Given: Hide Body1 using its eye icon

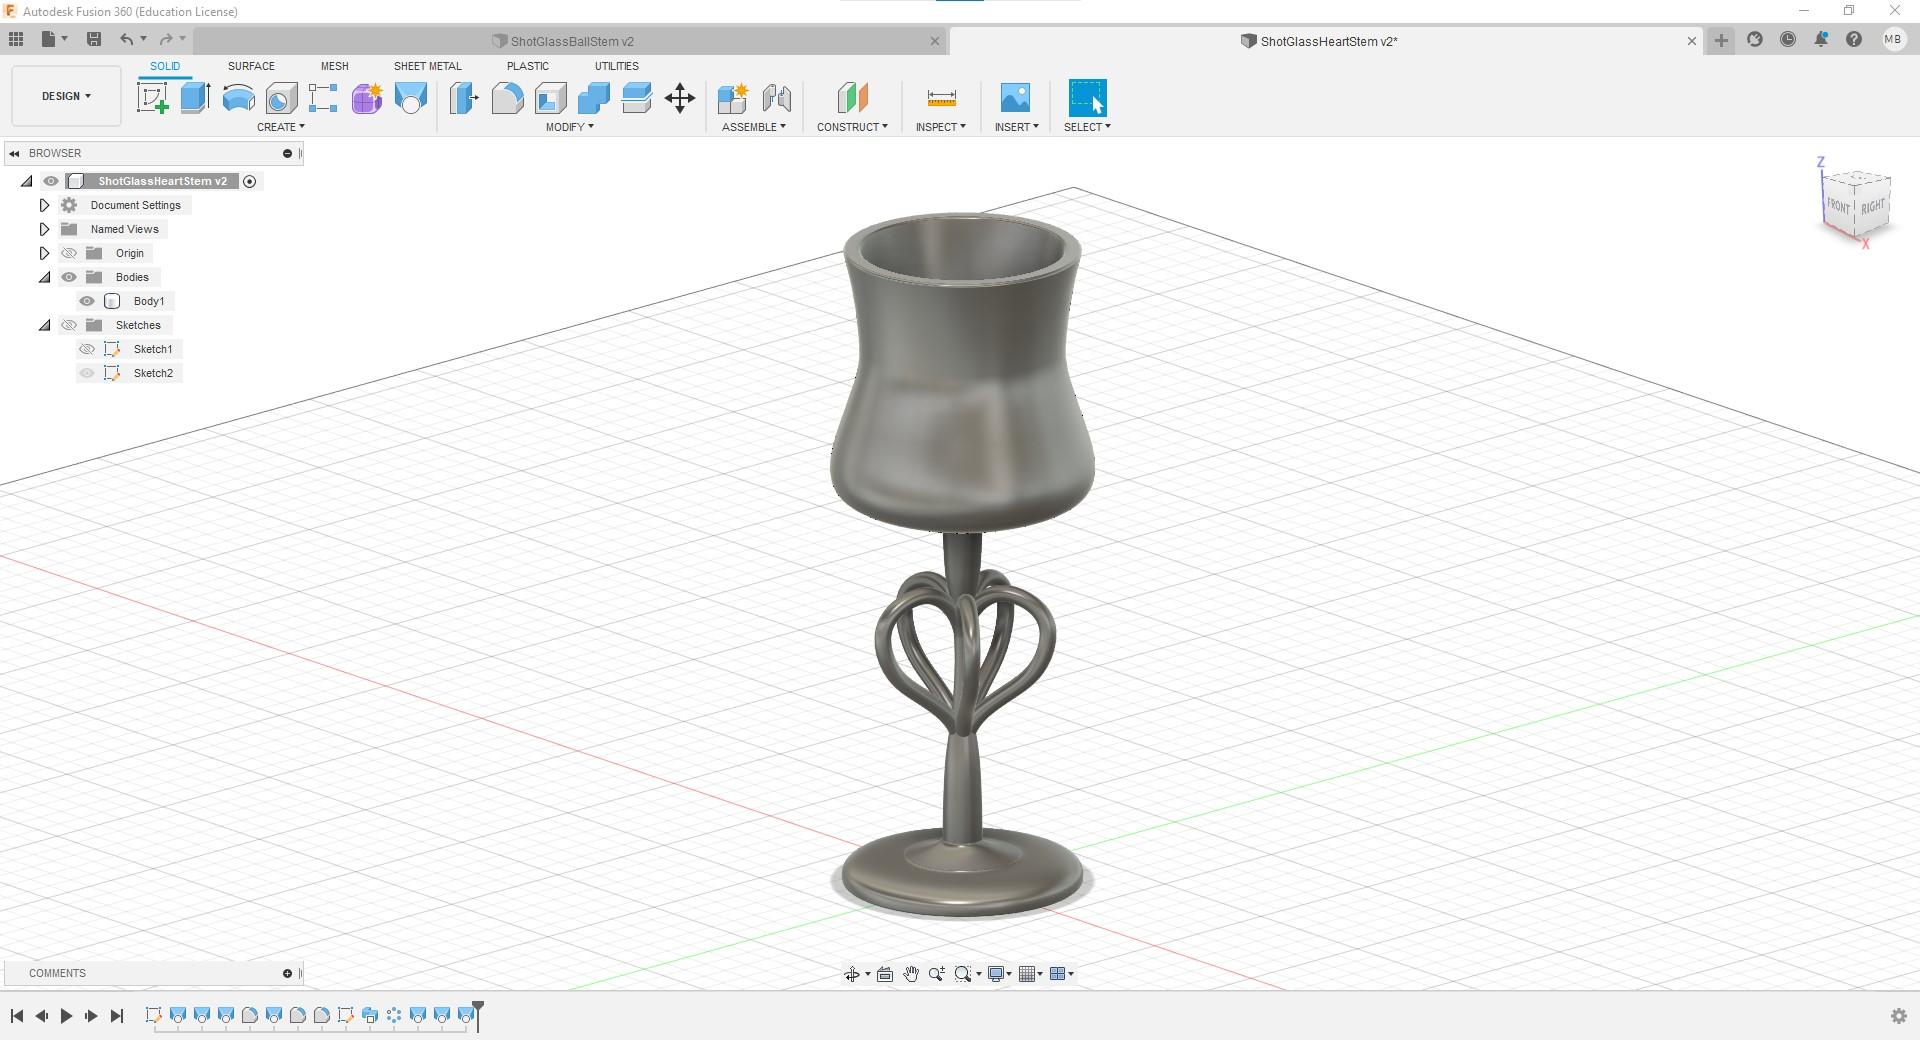Looking at the screenshot, I should 87,301.
